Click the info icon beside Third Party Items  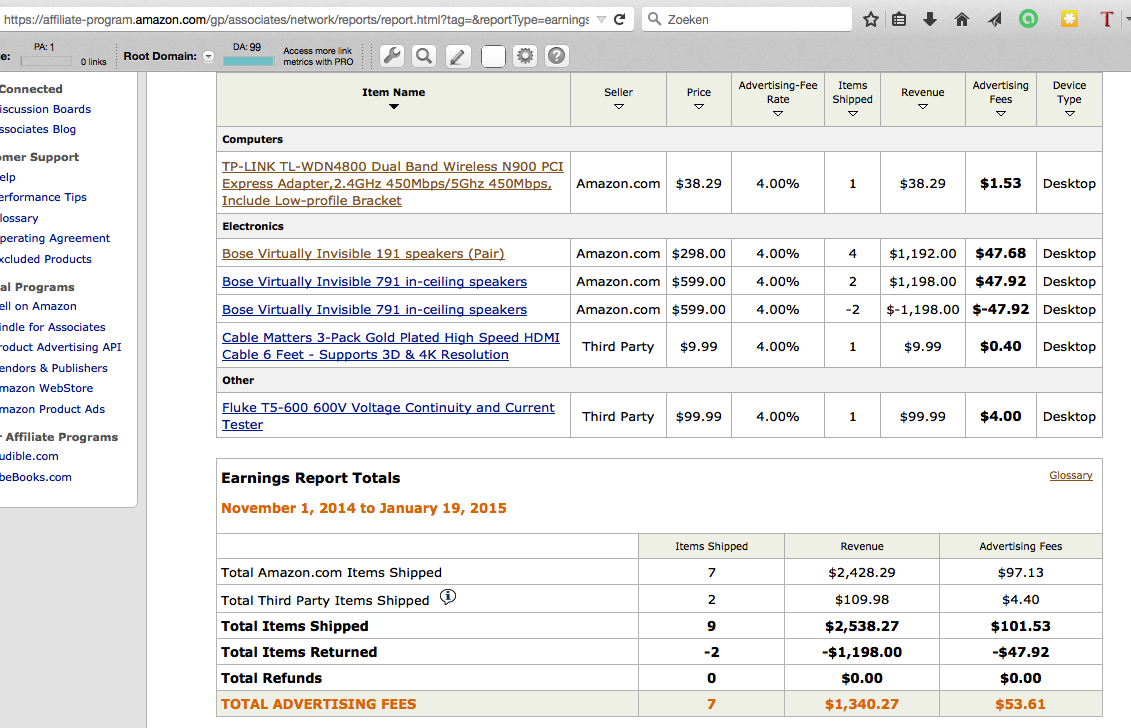[x=448, y=597]
